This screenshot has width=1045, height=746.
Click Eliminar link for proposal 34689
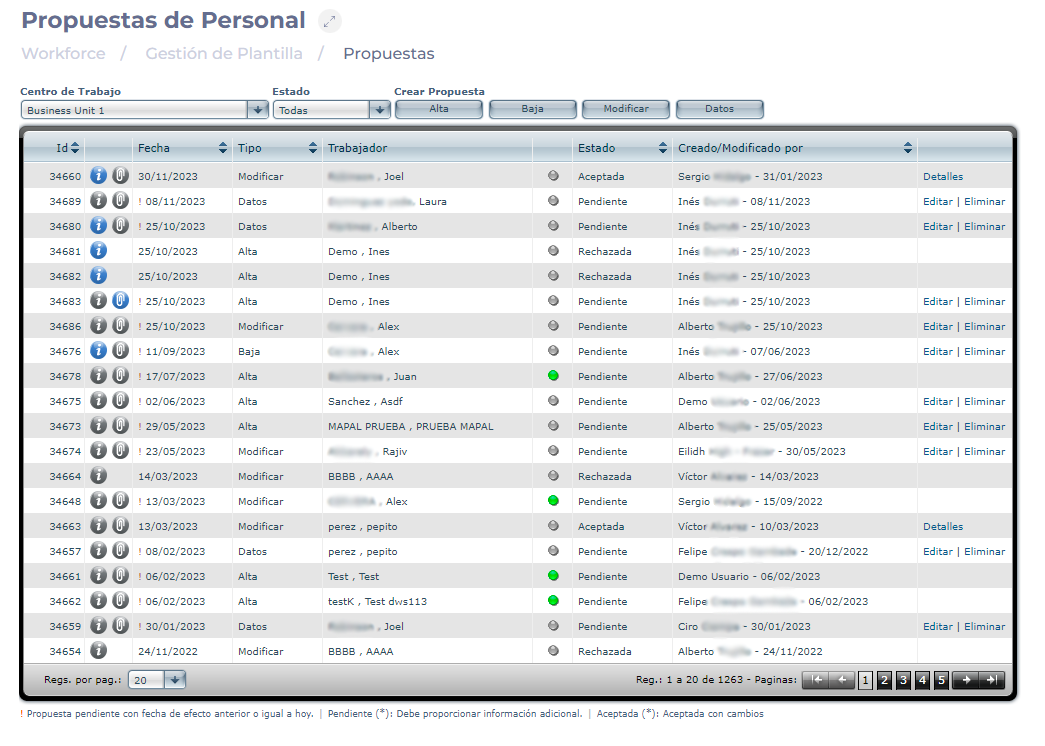point(984,201)
